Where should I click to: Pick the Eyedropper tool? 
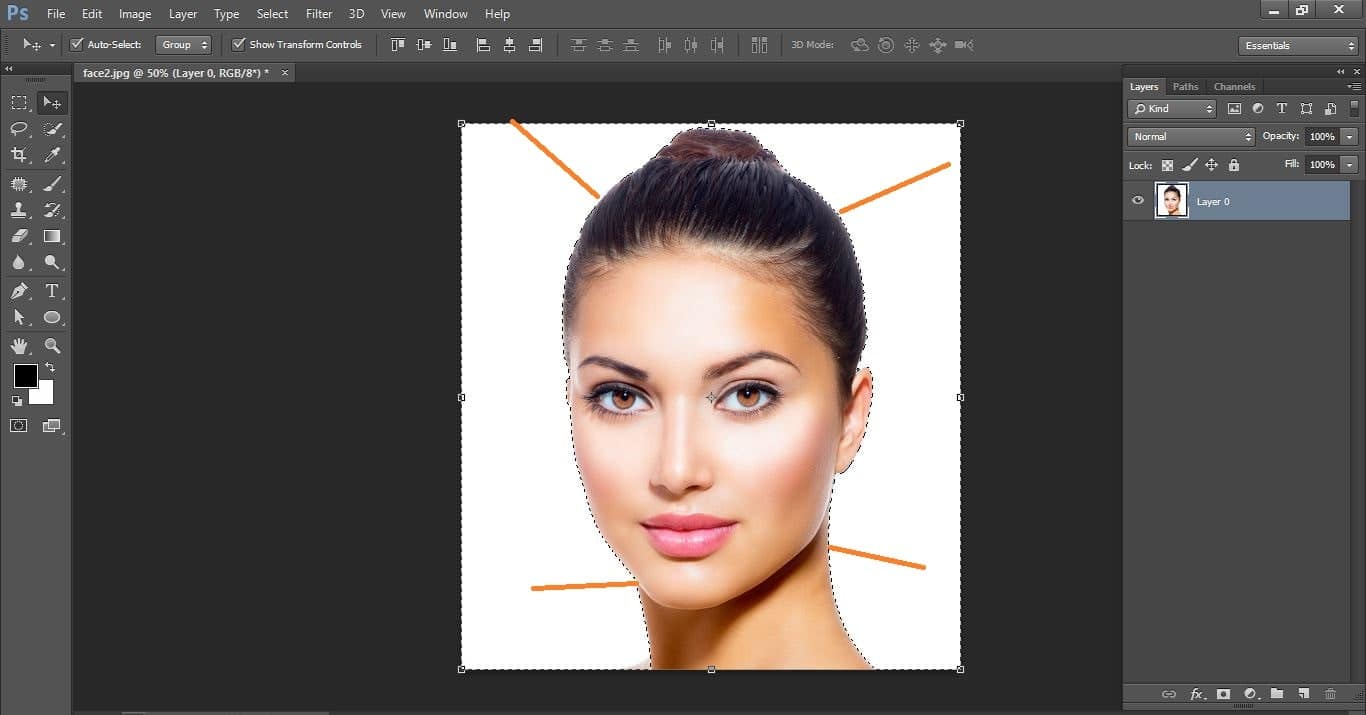[x=52, y=155]
